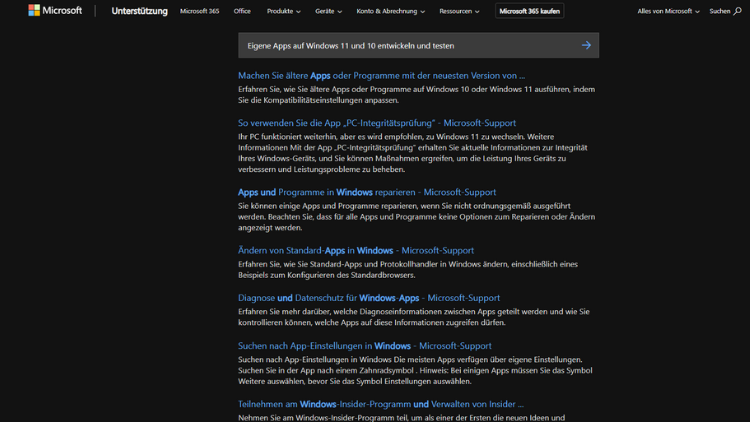Open the Microsoft 365 menu item
The width and height of the screenshot is (750, 422).
click(x=199, y=11)
